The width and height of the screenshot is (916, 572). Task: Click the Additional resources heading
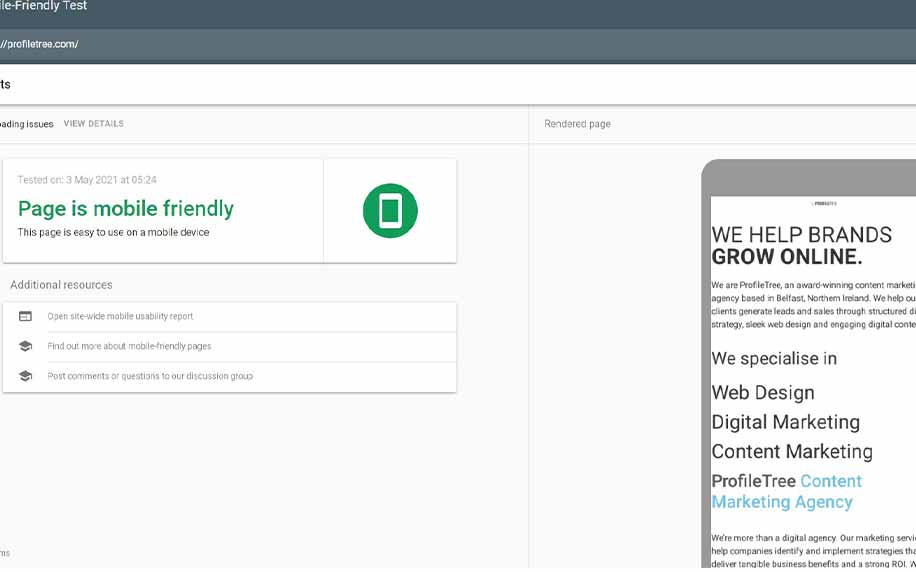coord(61,285)
